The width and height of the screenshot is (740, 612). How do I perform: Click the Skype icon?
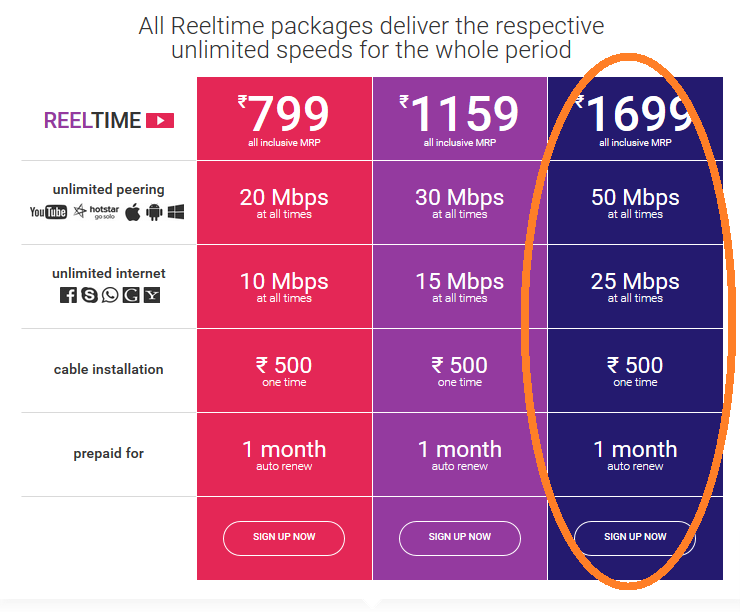pos(89,295)
